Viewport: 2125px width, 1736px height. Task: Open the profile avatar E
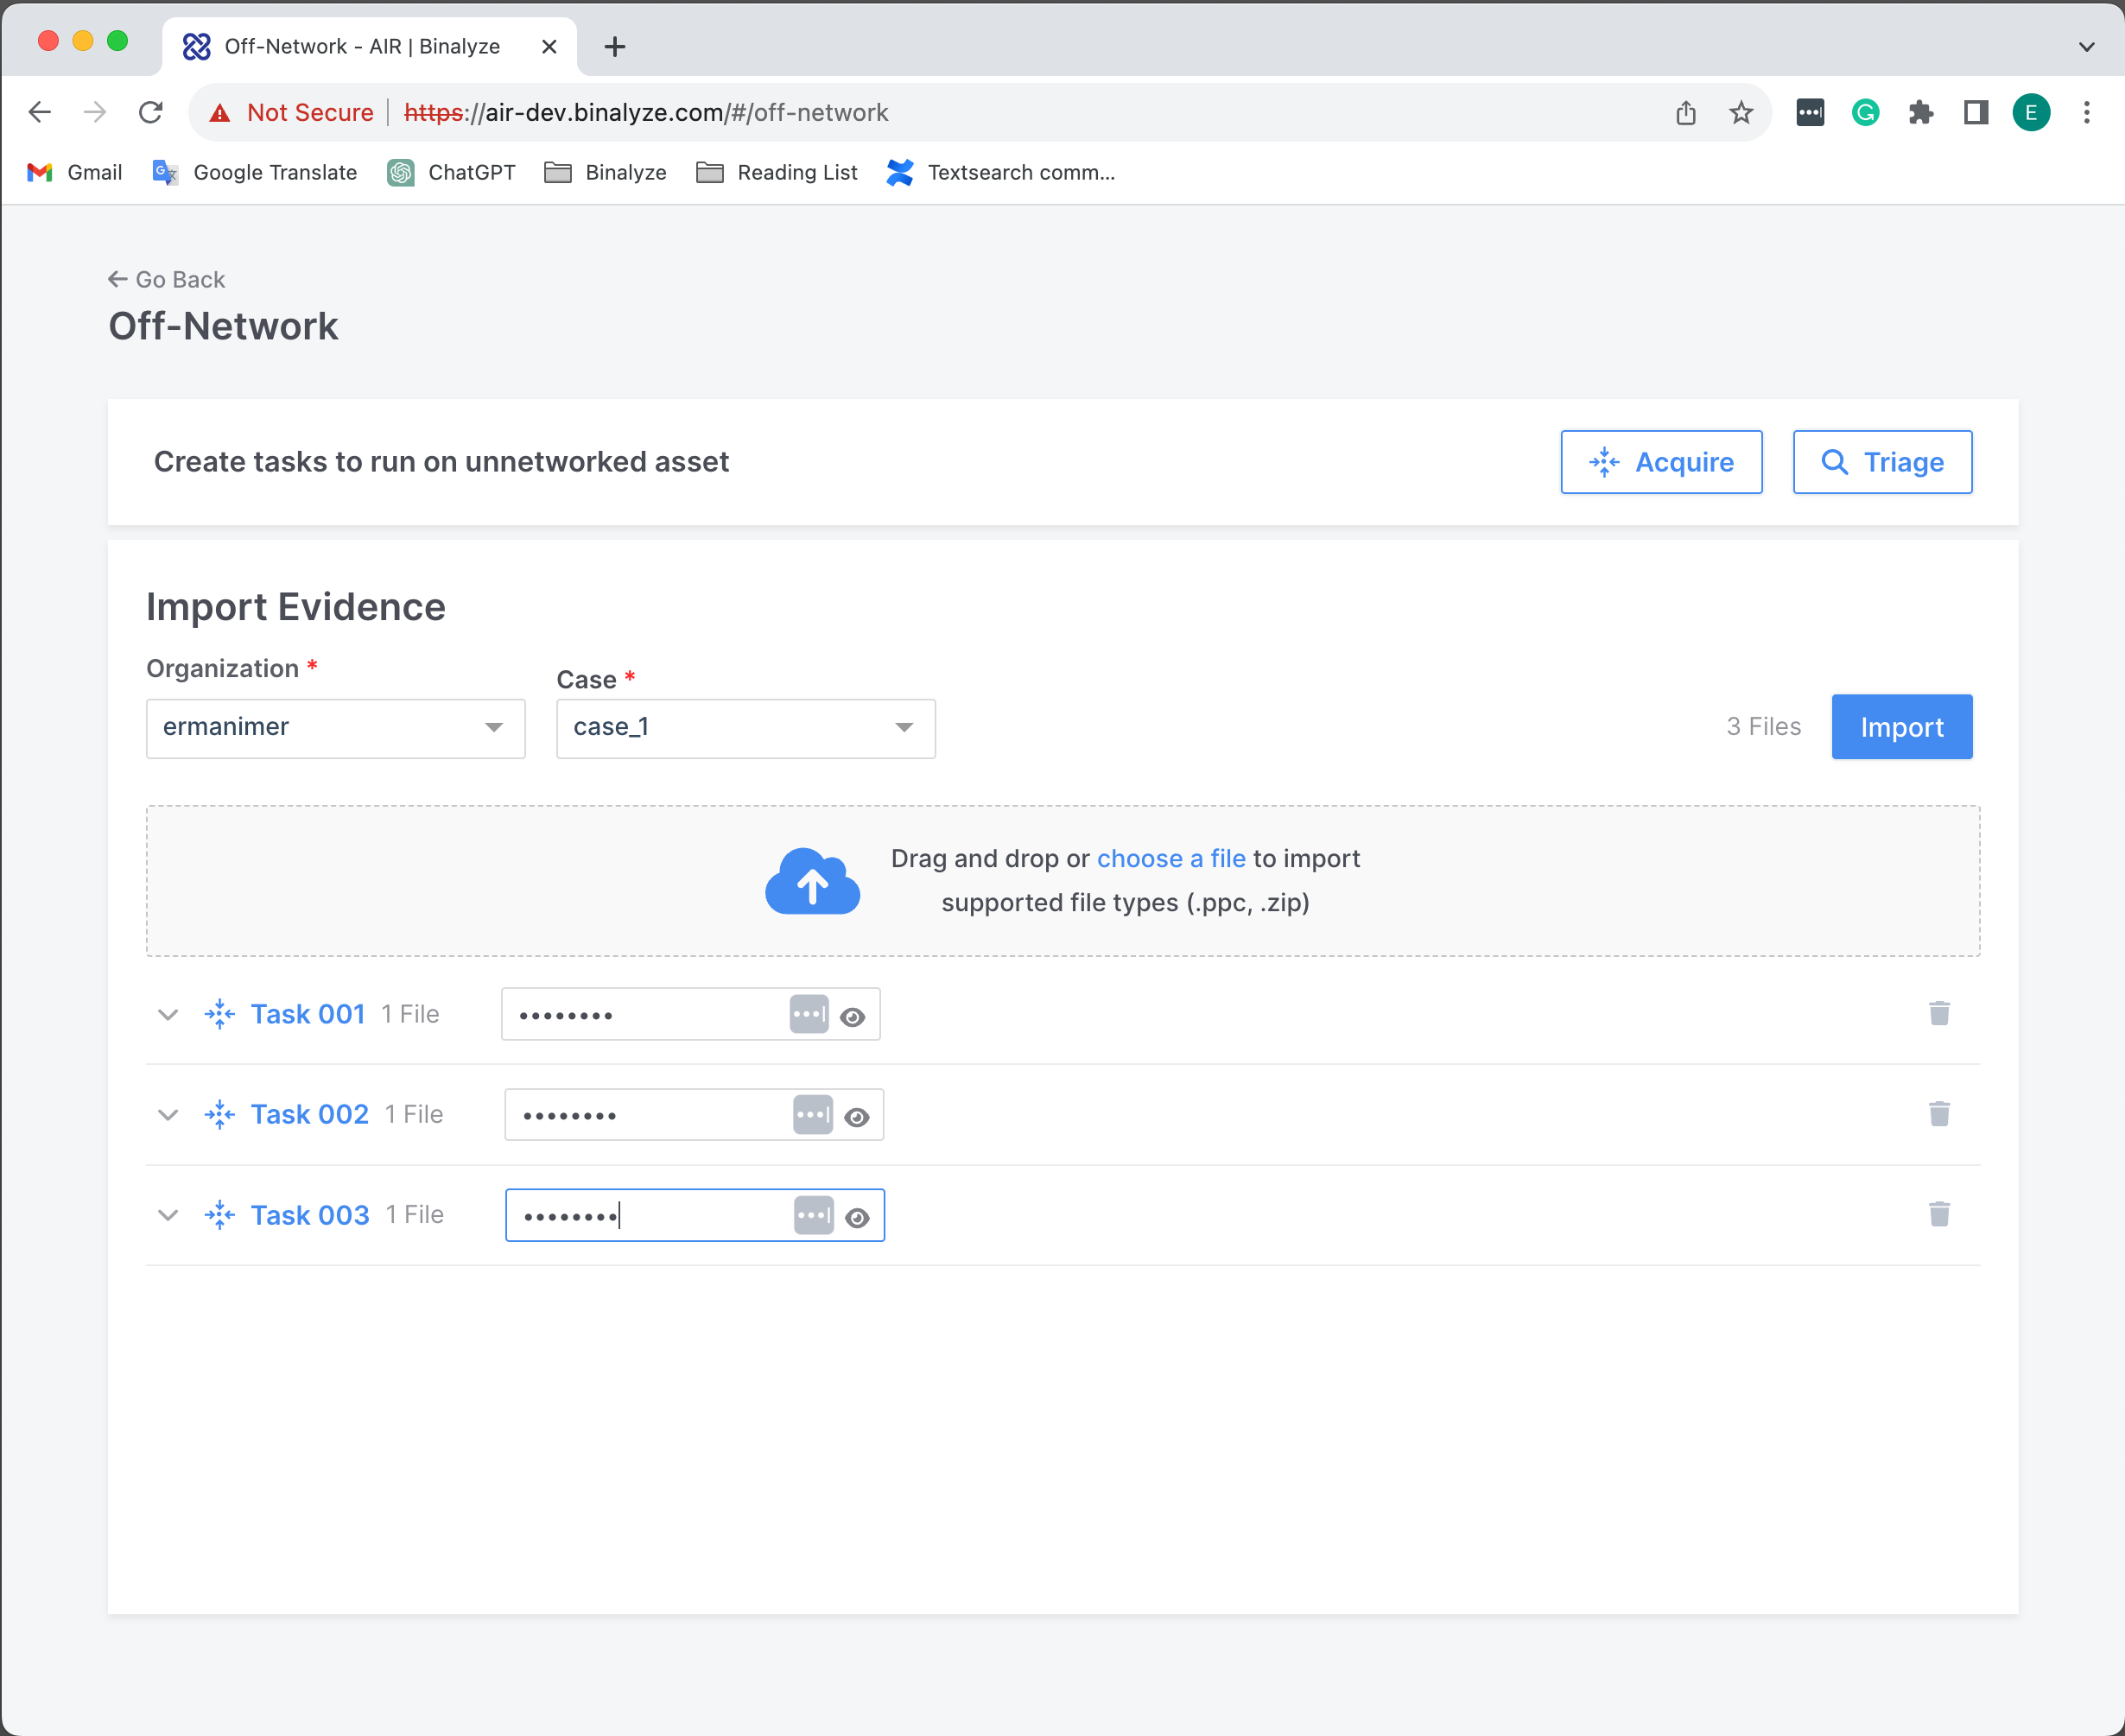(2031, 112)
